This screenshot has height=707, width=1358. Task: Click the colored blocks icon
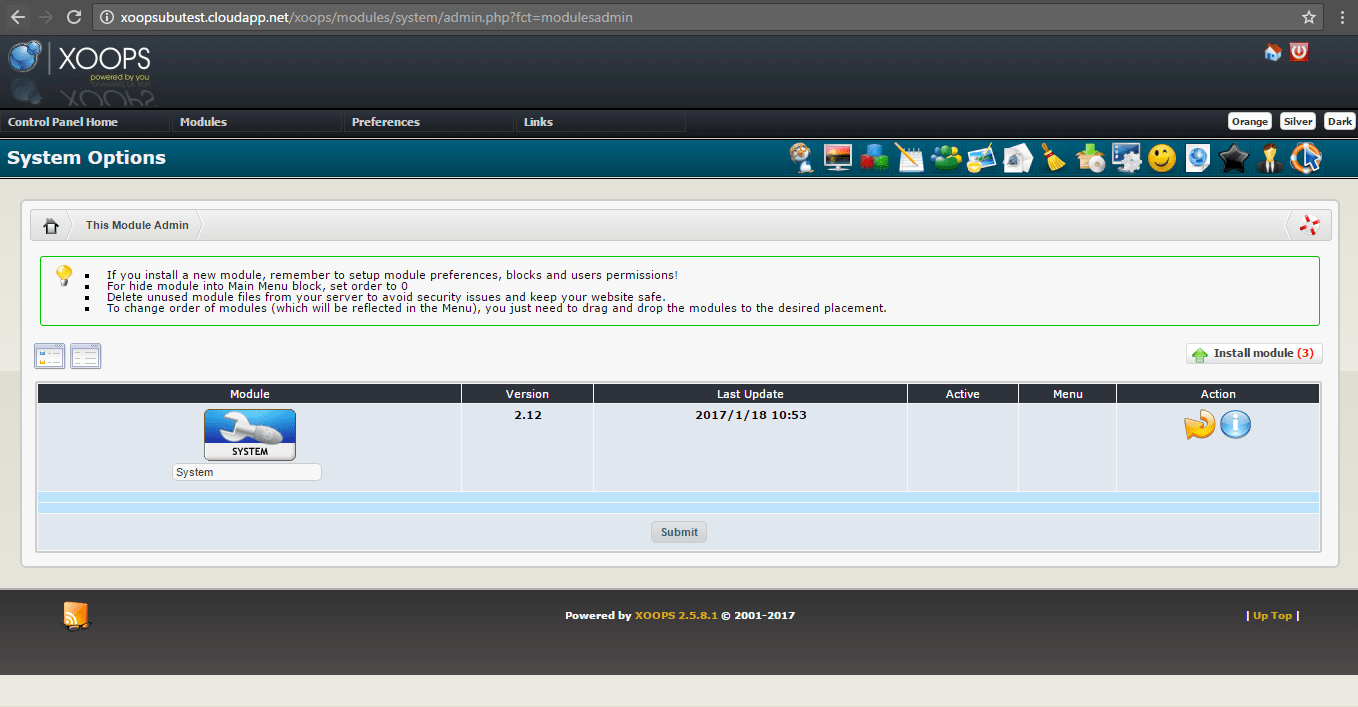pos(874,158)
